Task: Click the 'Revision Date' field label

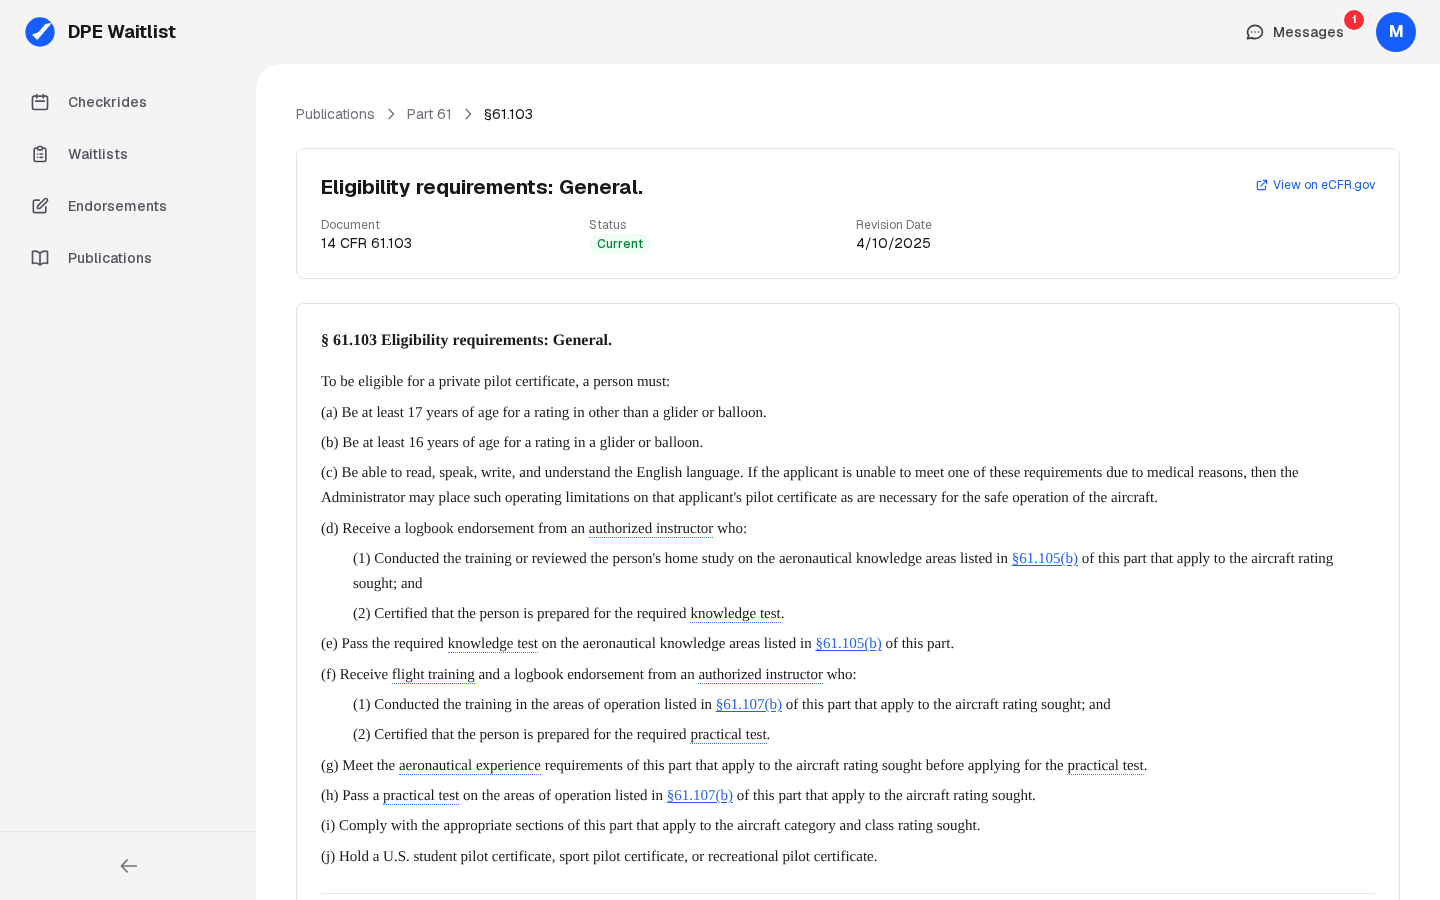Action: [x=894, y=225]
